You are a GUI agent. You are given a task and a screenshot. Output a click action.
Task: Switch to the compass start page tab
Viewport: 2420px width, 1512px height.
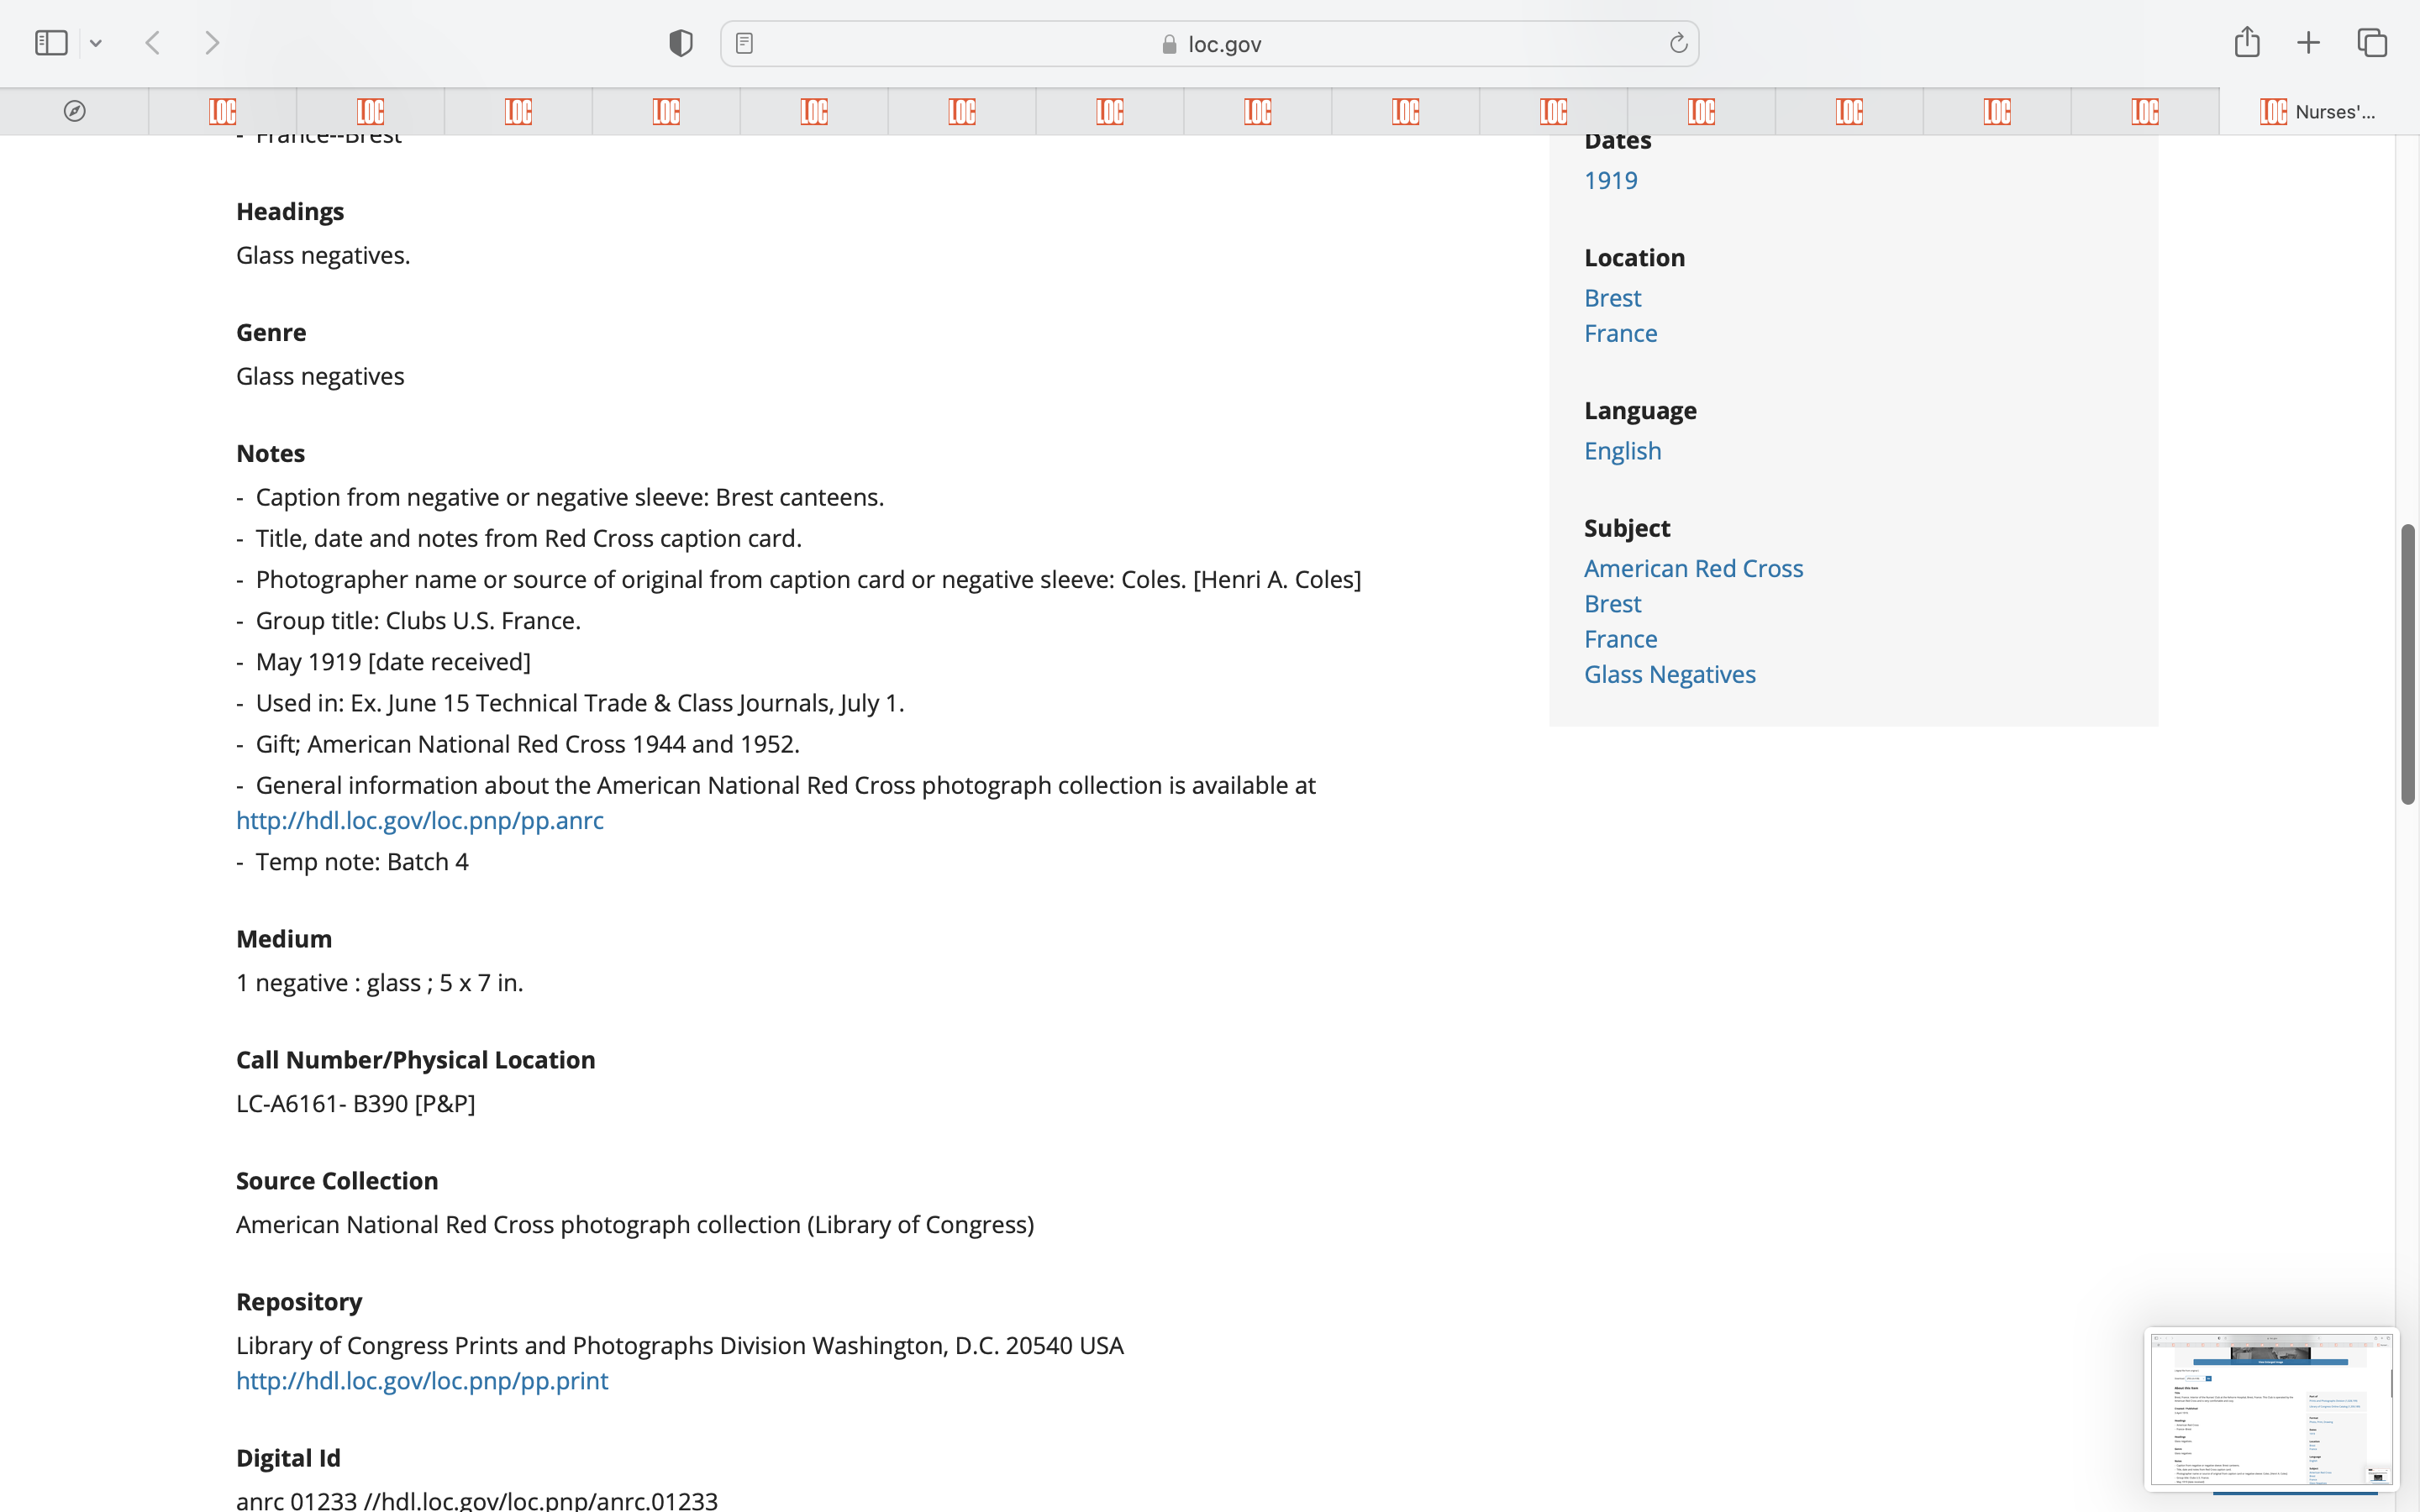click(75, 111)
